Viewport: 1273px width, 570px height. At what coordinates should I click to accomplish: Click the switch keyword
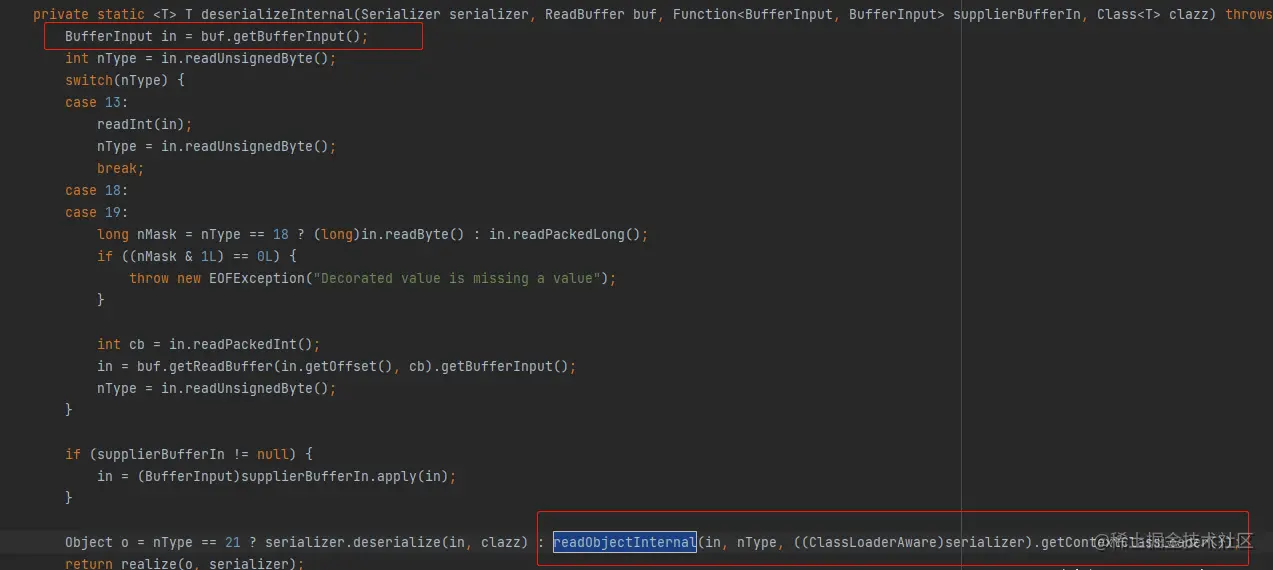89,80
